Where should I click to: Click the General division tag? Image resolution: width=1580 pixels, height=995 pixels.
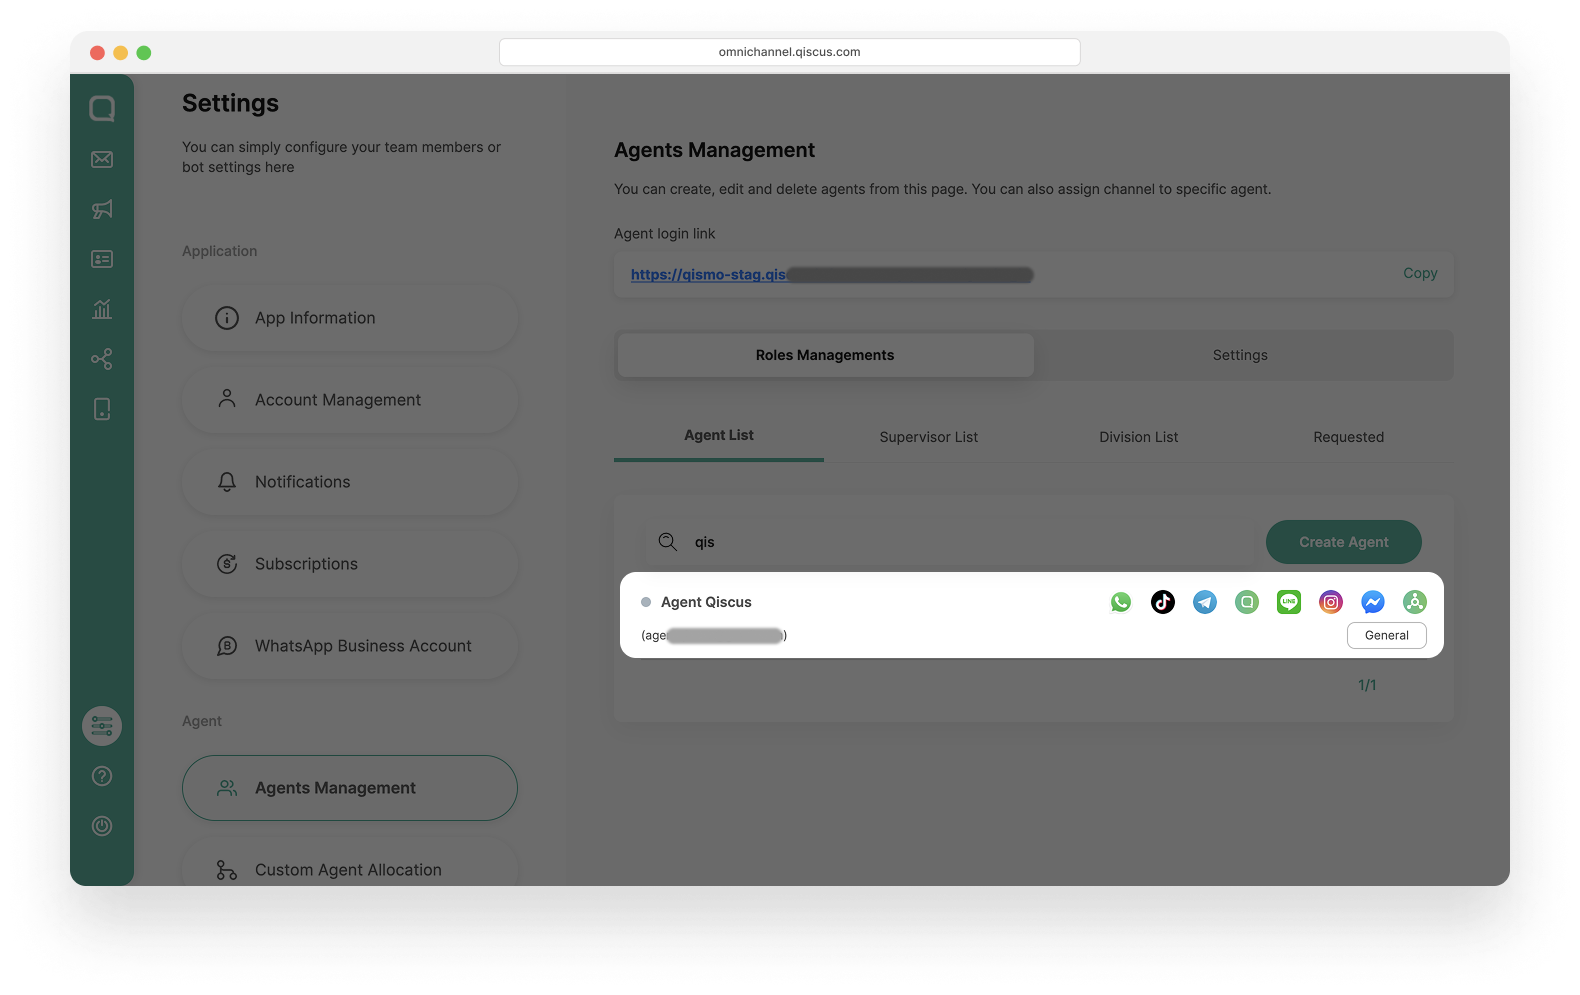point(1387,635)
